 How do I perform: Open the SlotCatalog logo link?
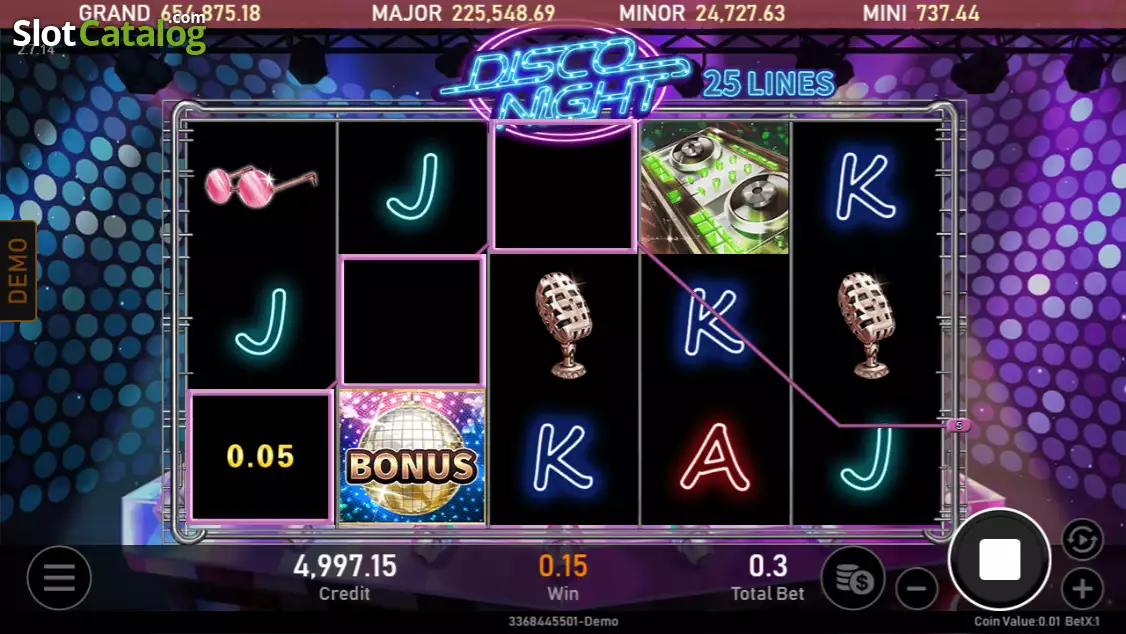(109, 32)
